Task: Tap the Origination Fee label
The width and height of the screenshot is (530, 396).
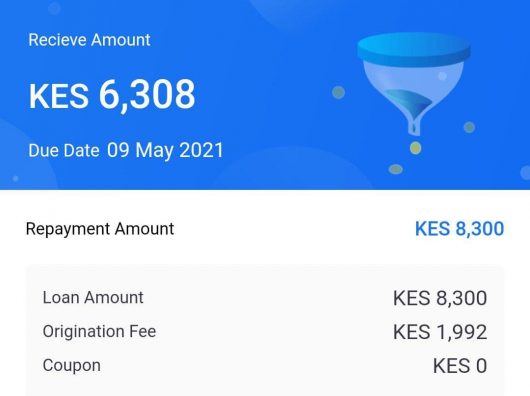Action: click(99, 331)
